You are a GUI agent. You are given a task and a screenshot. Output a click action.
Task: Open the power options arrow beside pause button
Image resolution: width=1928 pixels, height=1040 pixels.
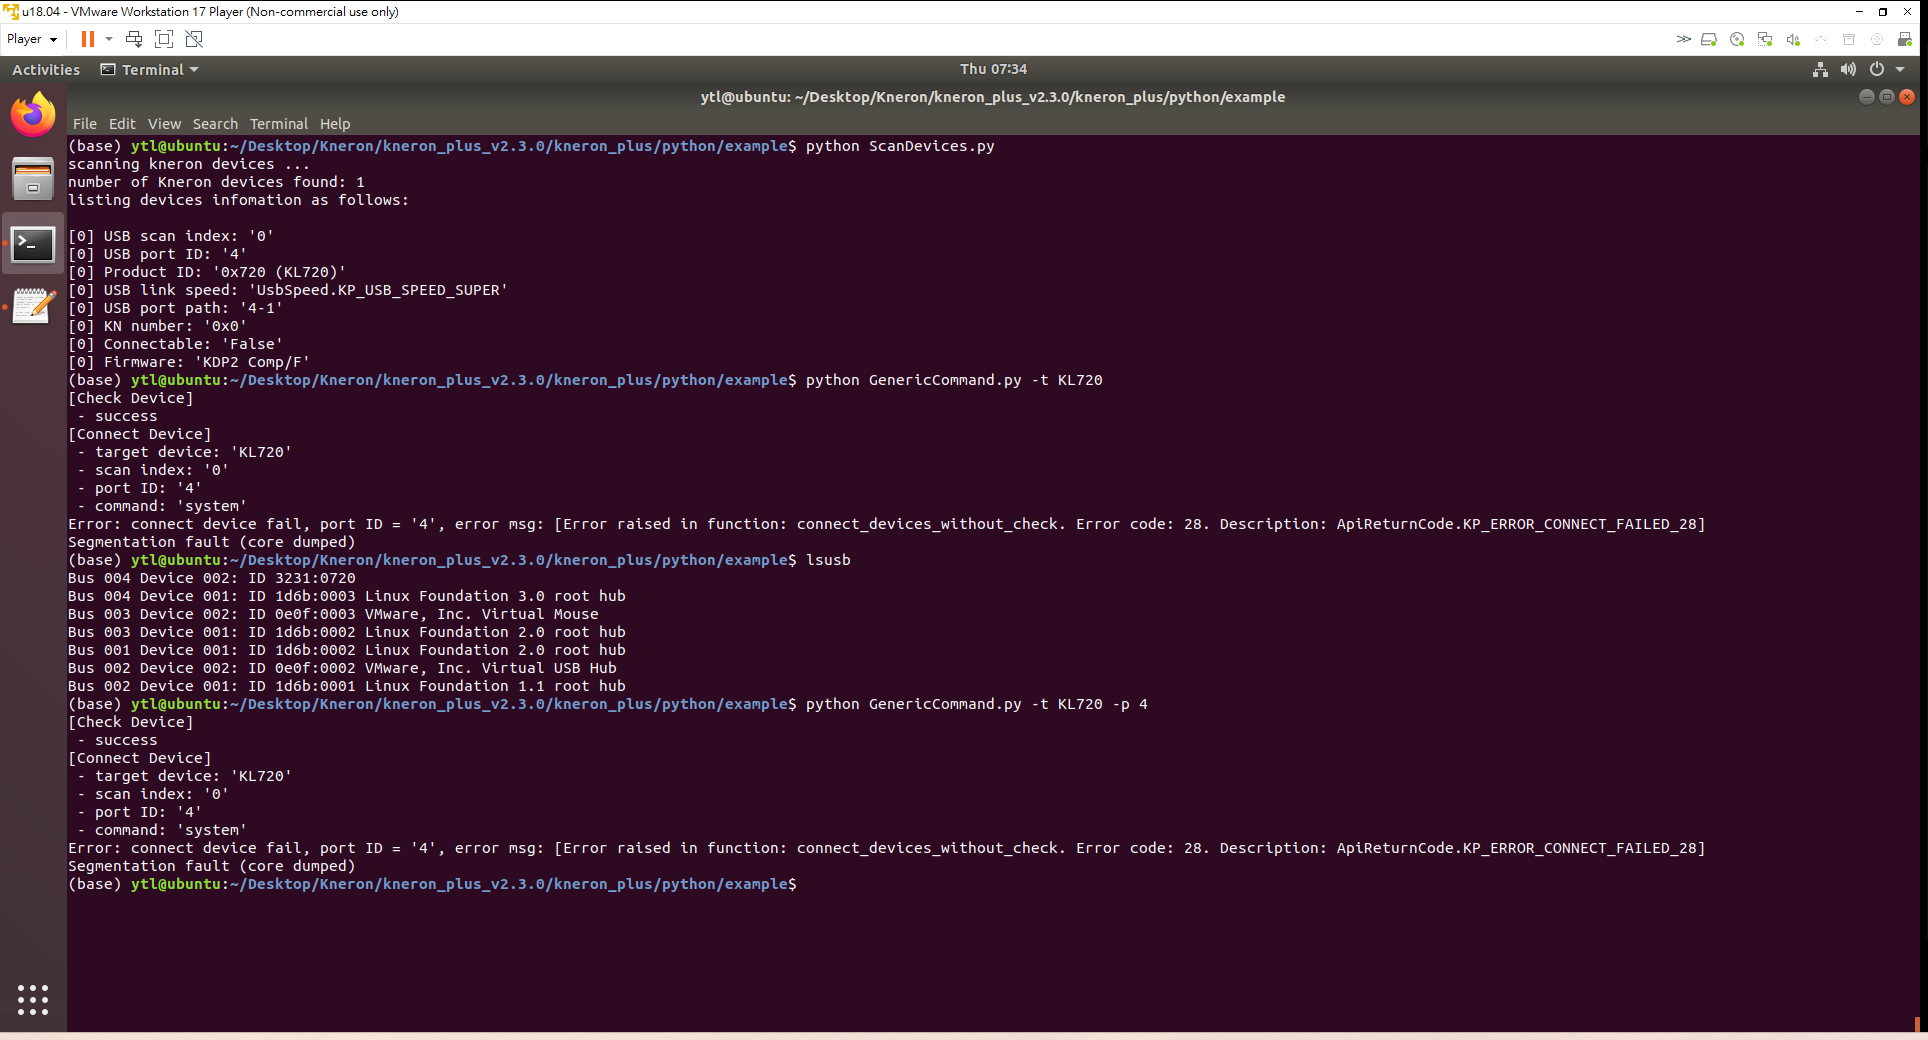click(x=109, y=39)
